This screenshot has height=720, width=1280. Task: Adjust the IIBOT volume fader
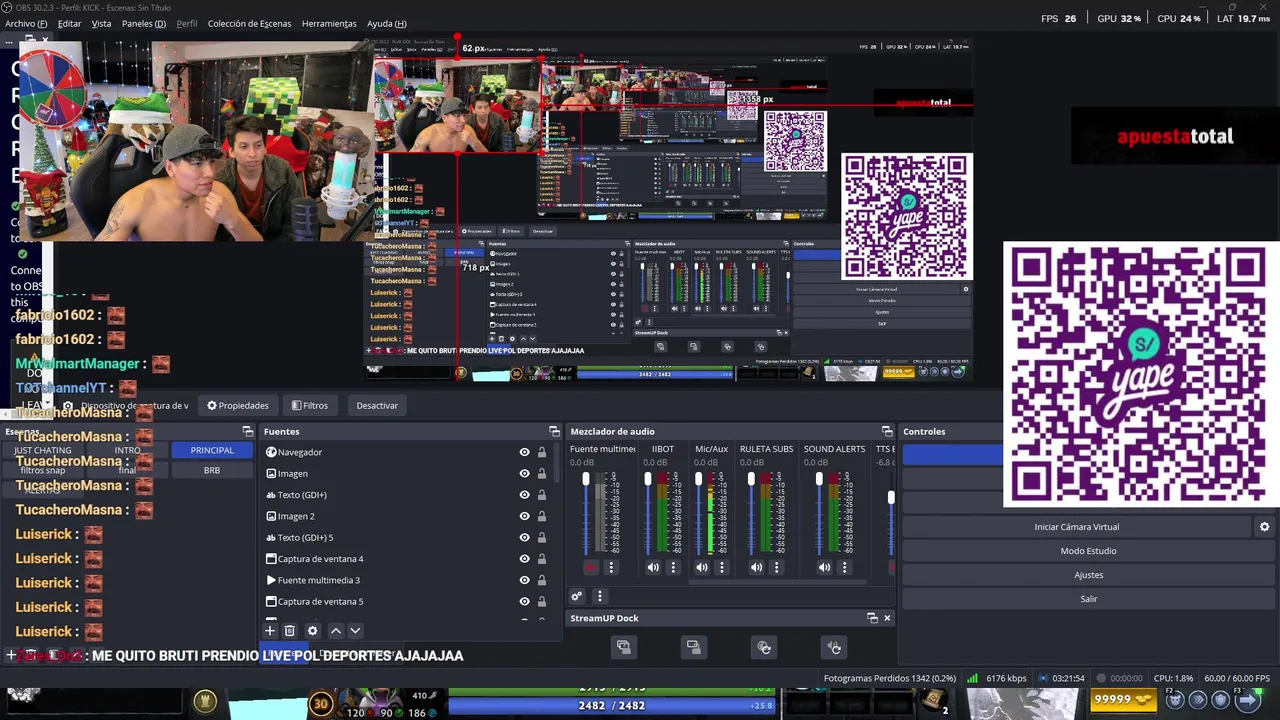(648, 480)
